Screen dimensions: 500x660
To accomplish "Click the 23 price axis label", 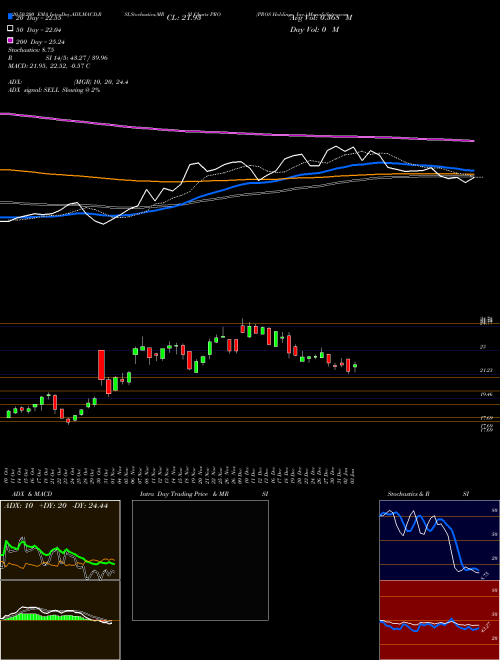I will [x=483, y=347].
